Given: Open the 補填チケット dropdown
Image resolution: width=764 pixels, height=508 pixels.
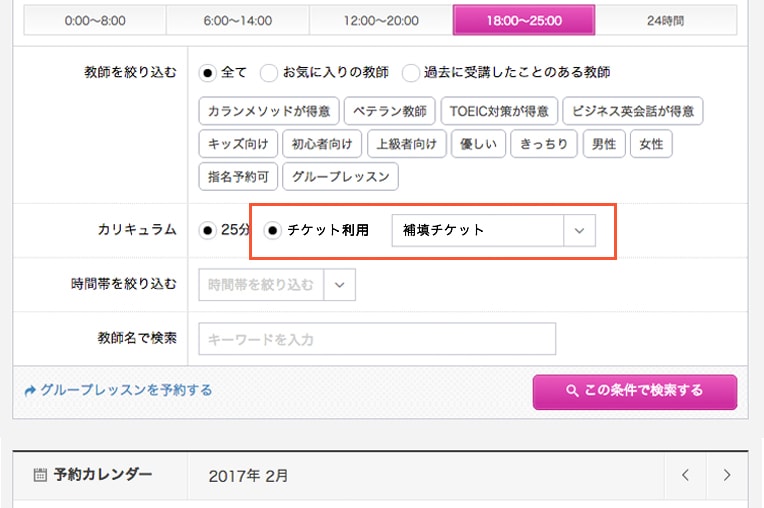Looking at the screenshot, I should (x=493, y=230).
